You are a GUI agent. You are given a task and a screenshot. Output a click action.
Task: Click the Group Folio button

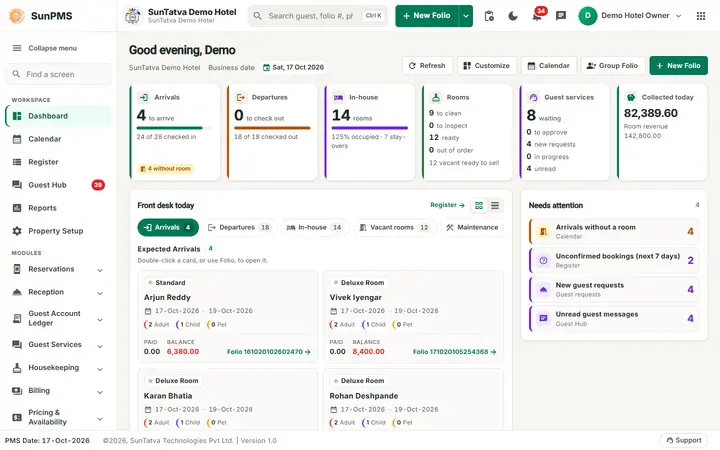pos(613,66)
